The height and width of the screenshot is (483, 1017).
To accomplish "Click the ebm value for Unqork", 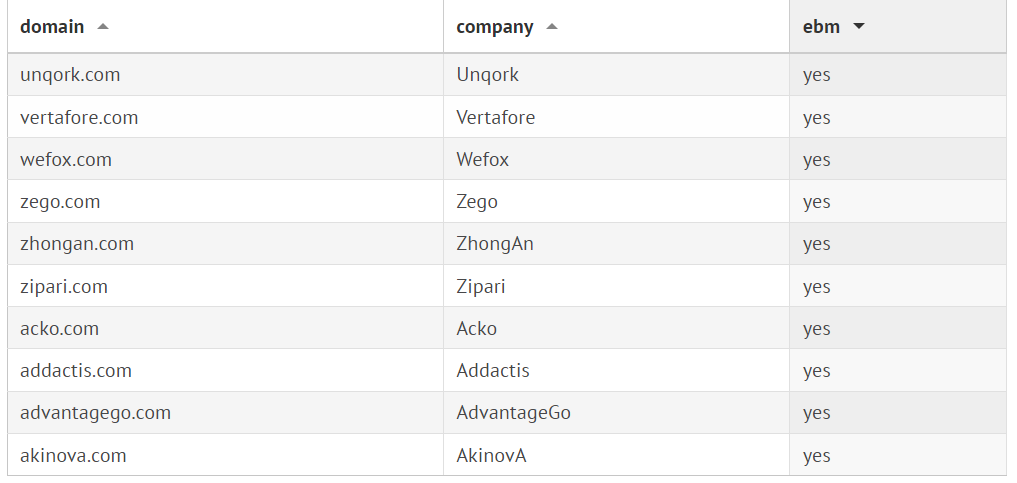I will (817, 75).
